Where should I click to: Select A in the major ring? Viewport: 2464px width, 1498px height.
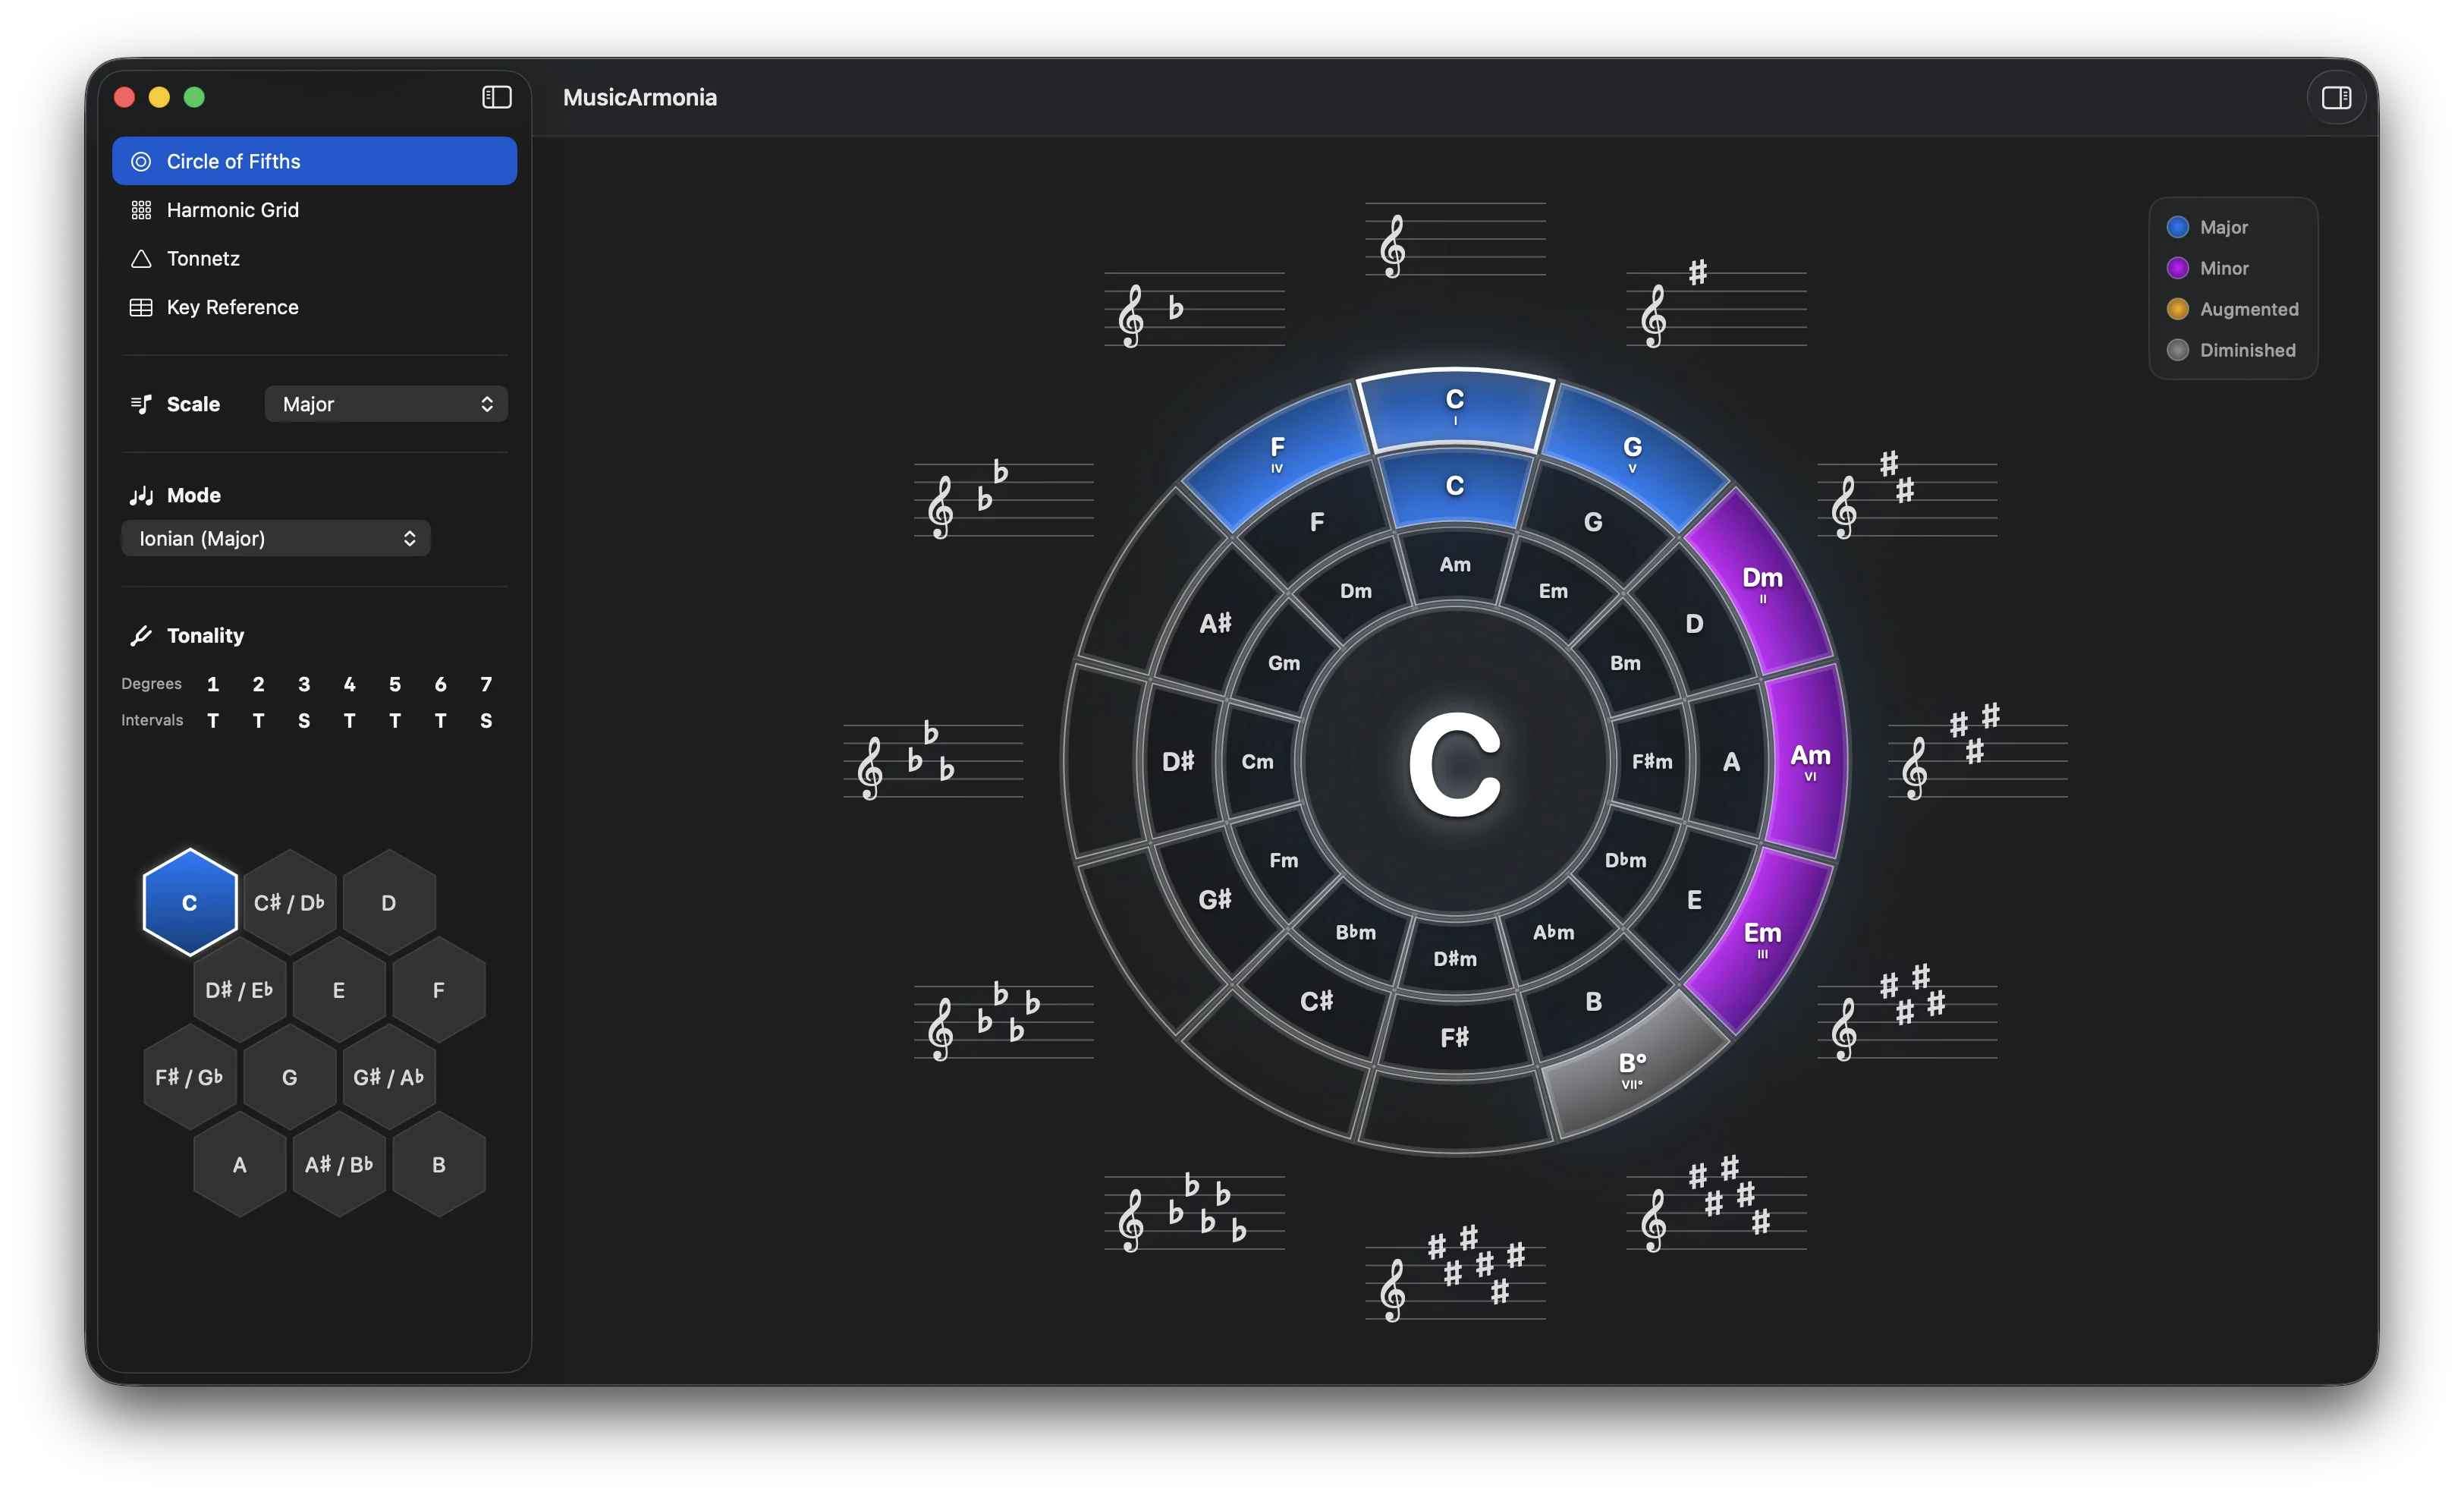1731,762
